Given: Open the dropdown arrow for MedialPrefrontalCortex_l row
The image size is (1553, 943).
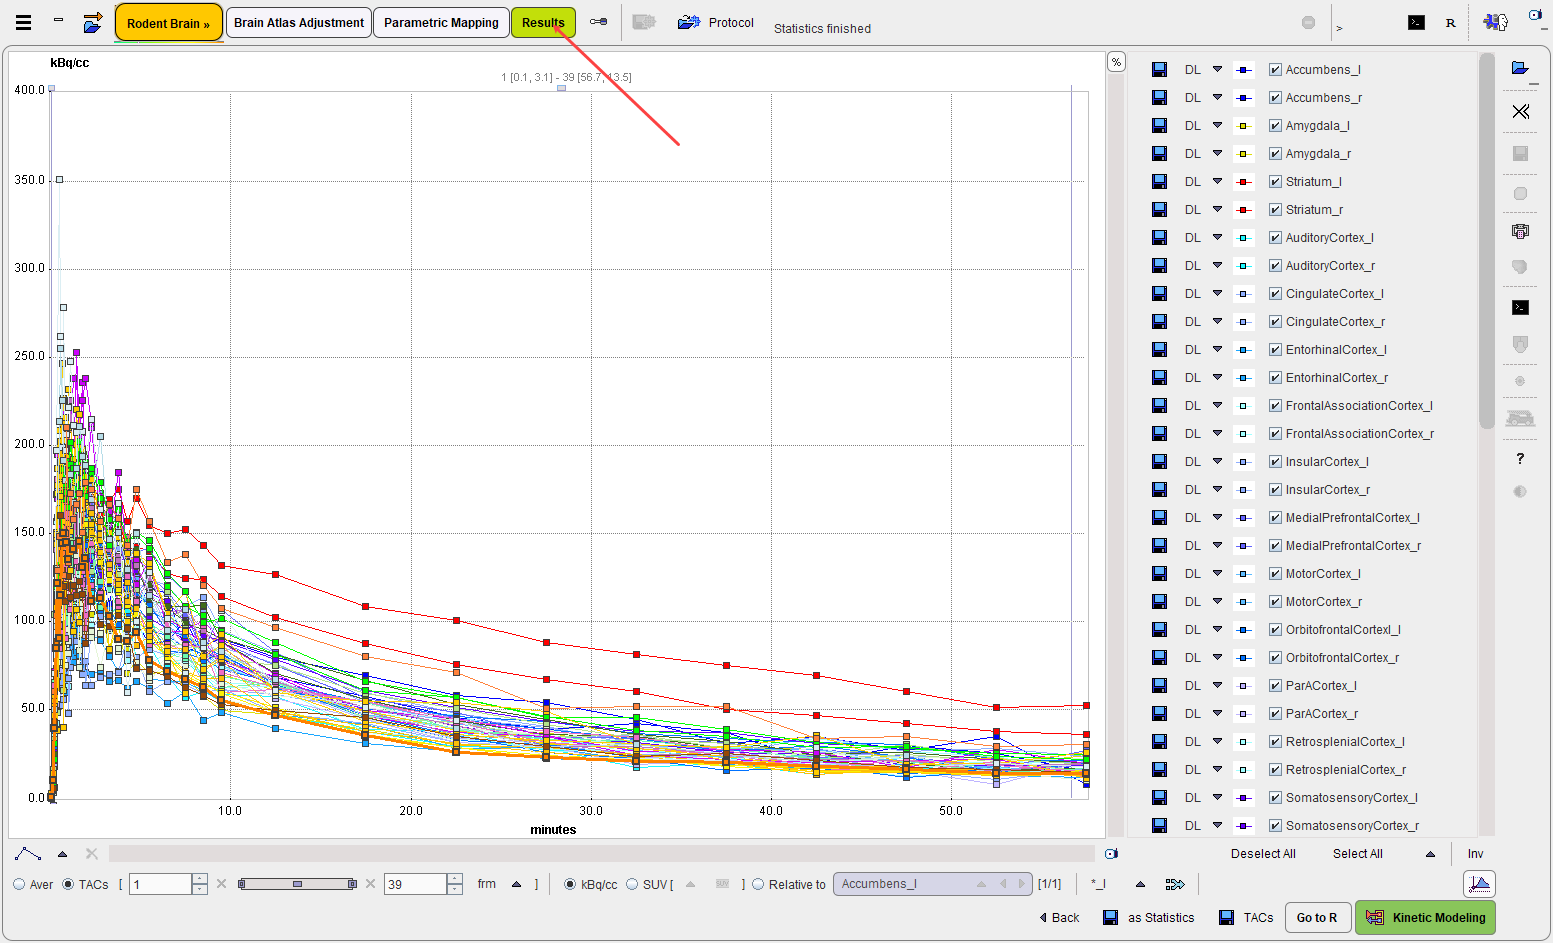Looking at the screenshot, I should (1217, 517).
